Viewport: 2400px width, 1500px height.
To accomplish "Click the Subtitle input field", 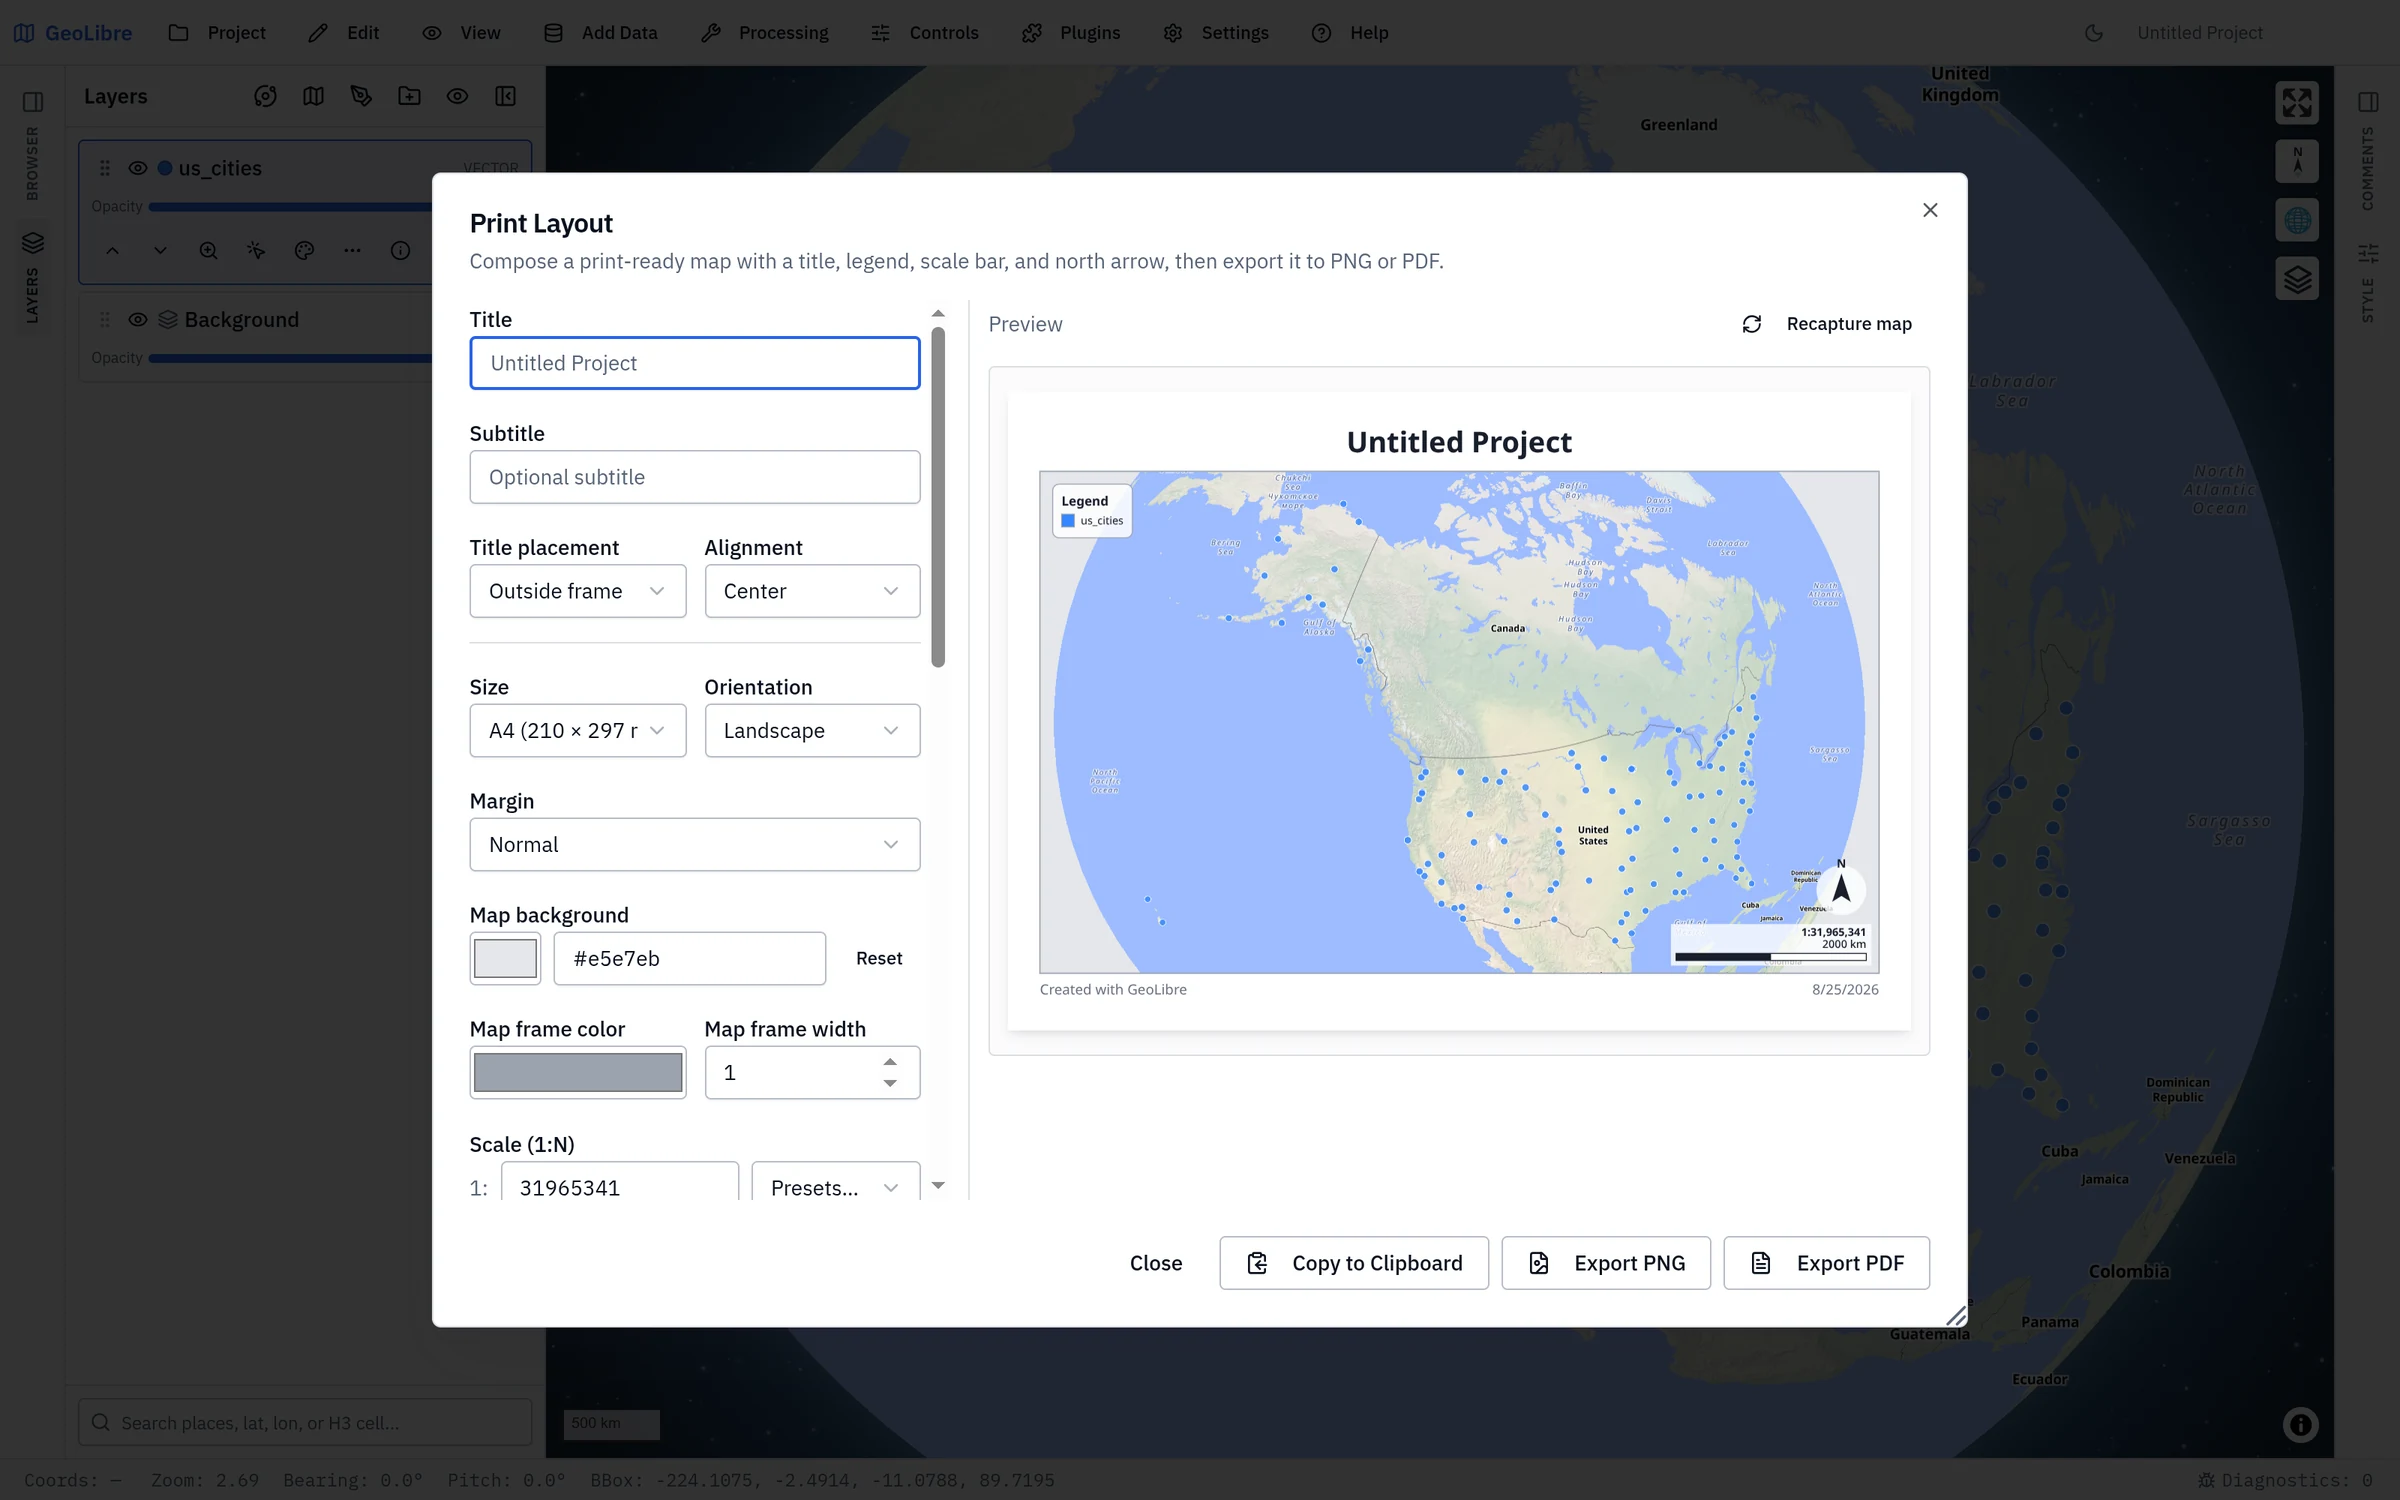I will click(694, 477).
